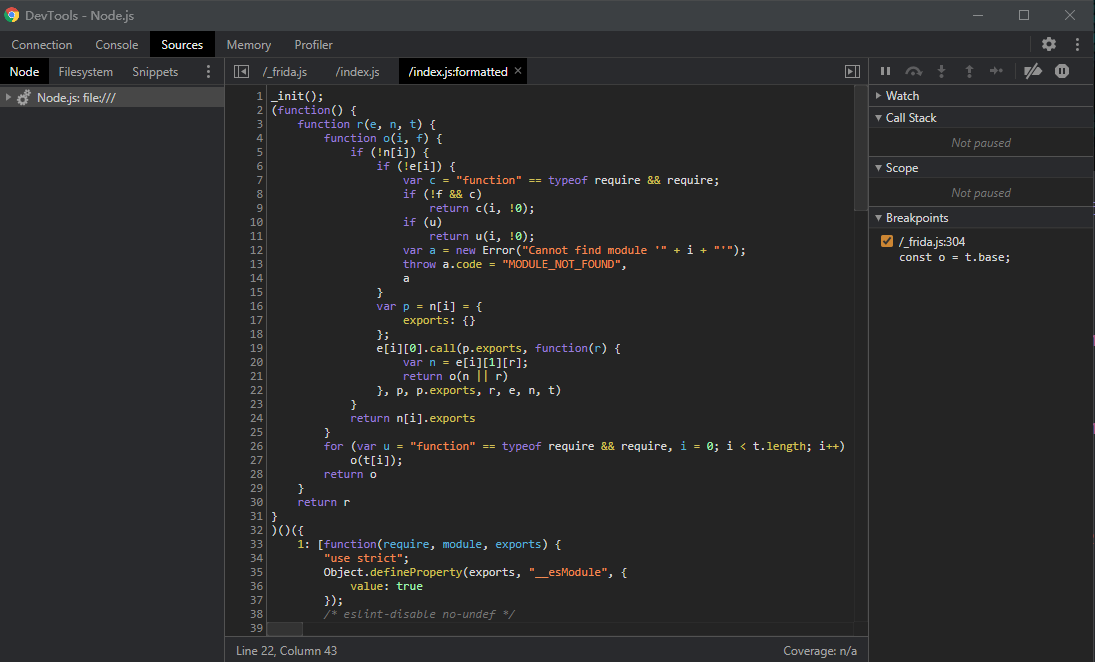This screenshot has height=662, width=1095.
Task: Toggle the deactivate breakpoints icon
Action: pyautogui.click(x=1033, y=71)
